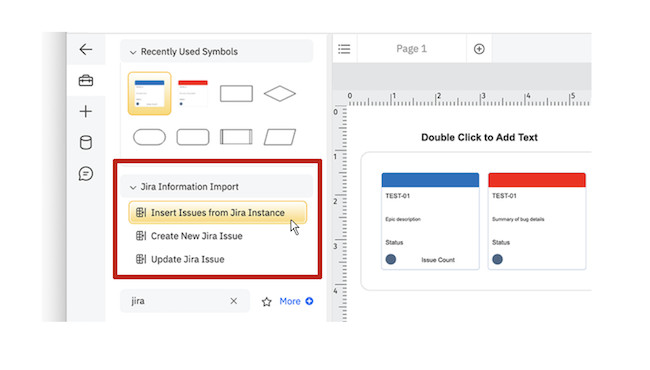Click status dot on blue epic card

tap(390, 259)
